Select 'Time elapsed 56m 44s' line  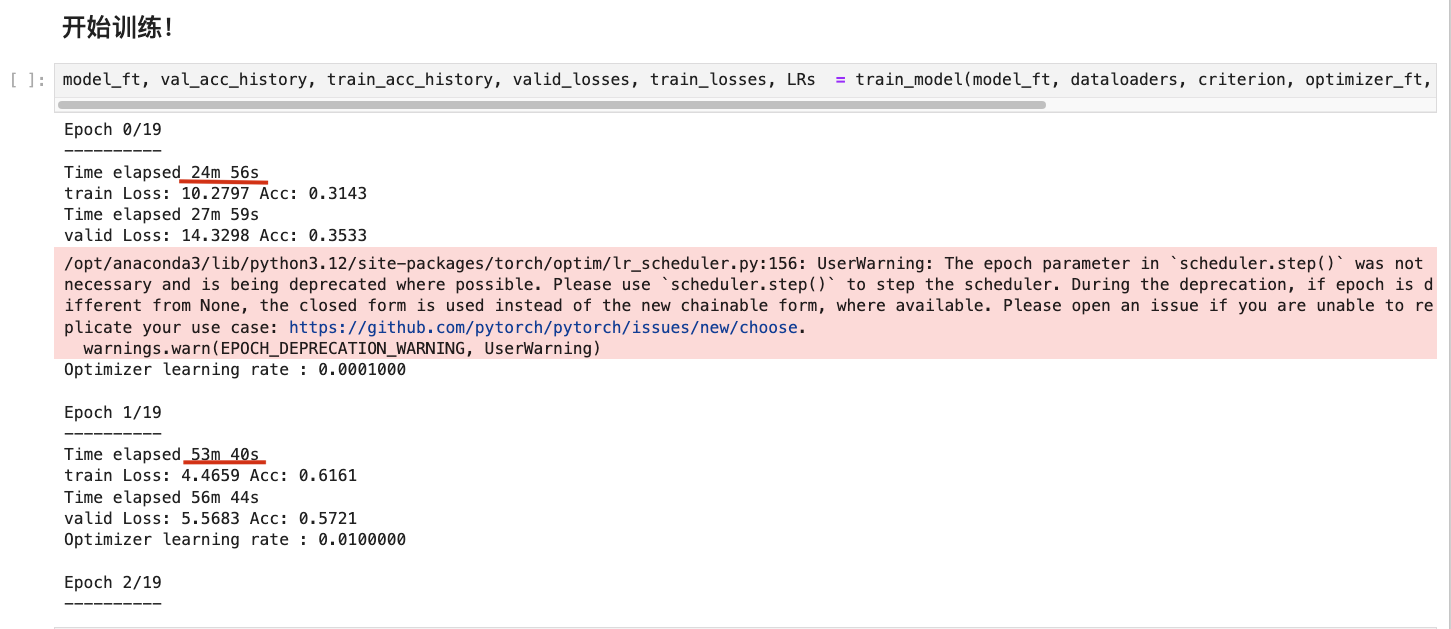coord(162,497)
